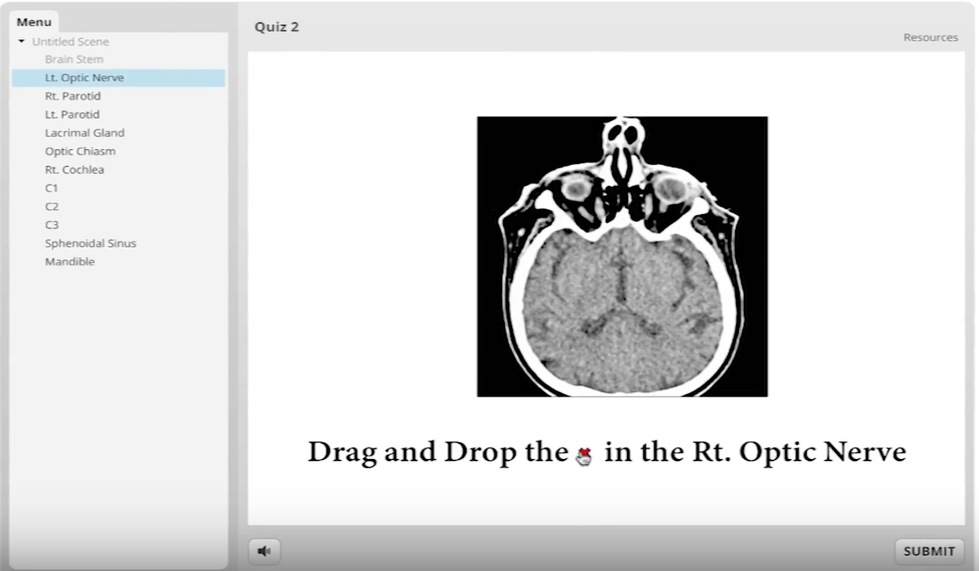
Task: Click the Untitled Scene heading
Action: [70, 42]
